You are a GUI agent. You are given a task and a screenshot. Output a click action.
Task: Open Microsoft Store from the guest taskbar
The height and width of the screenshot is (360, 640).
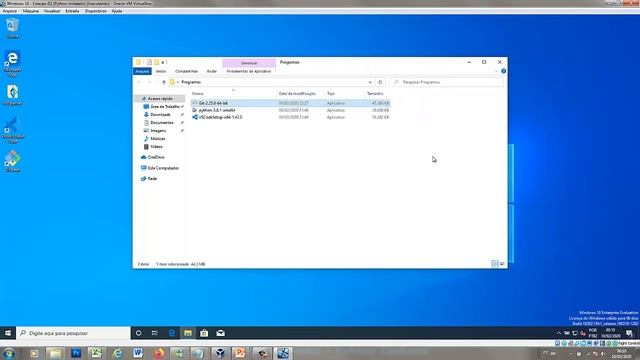click(x=204, y=333)
